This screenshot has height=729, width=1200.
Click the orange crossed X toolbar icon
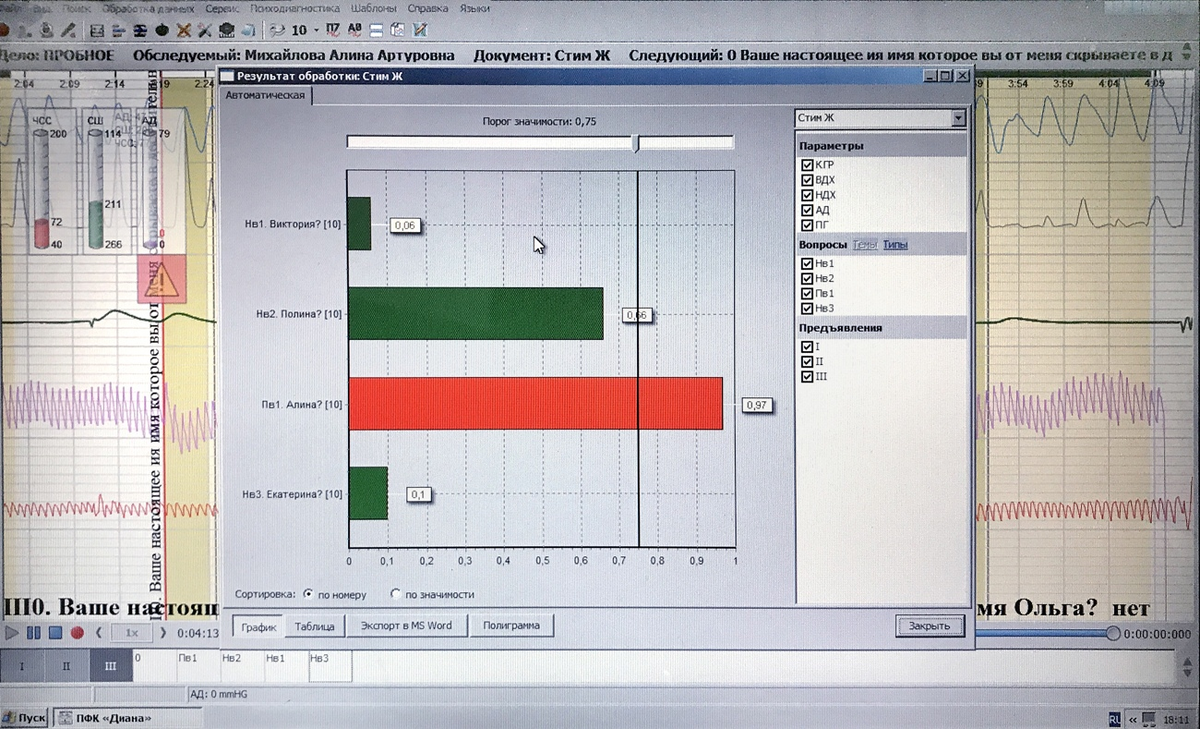pos(184,31)
